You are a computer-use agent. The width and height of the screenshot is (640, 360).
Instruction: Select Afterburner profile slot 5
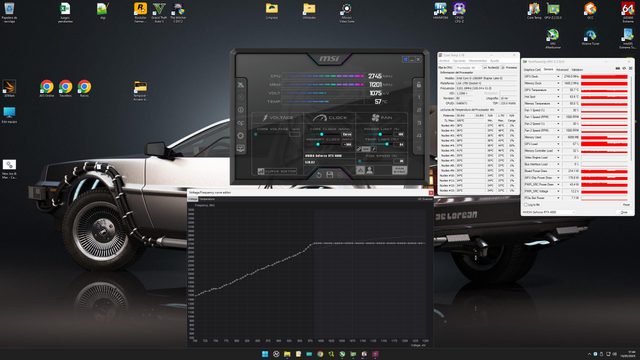pyautogui.click(x=419, y=148)
